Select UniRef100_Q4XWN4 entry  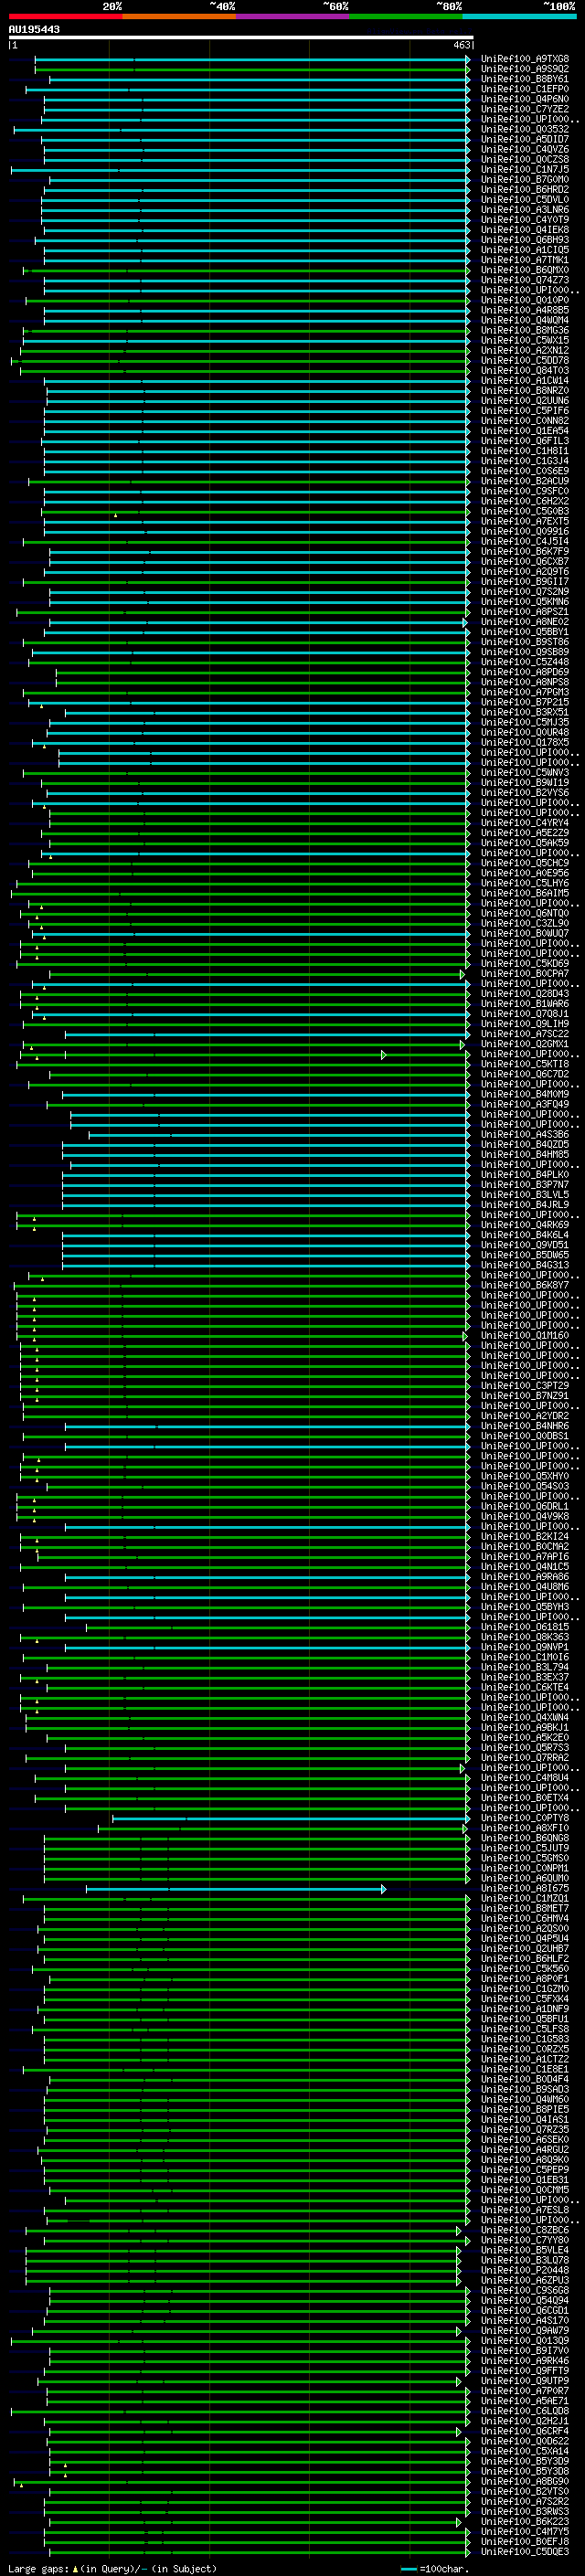tap(524, 1717)
